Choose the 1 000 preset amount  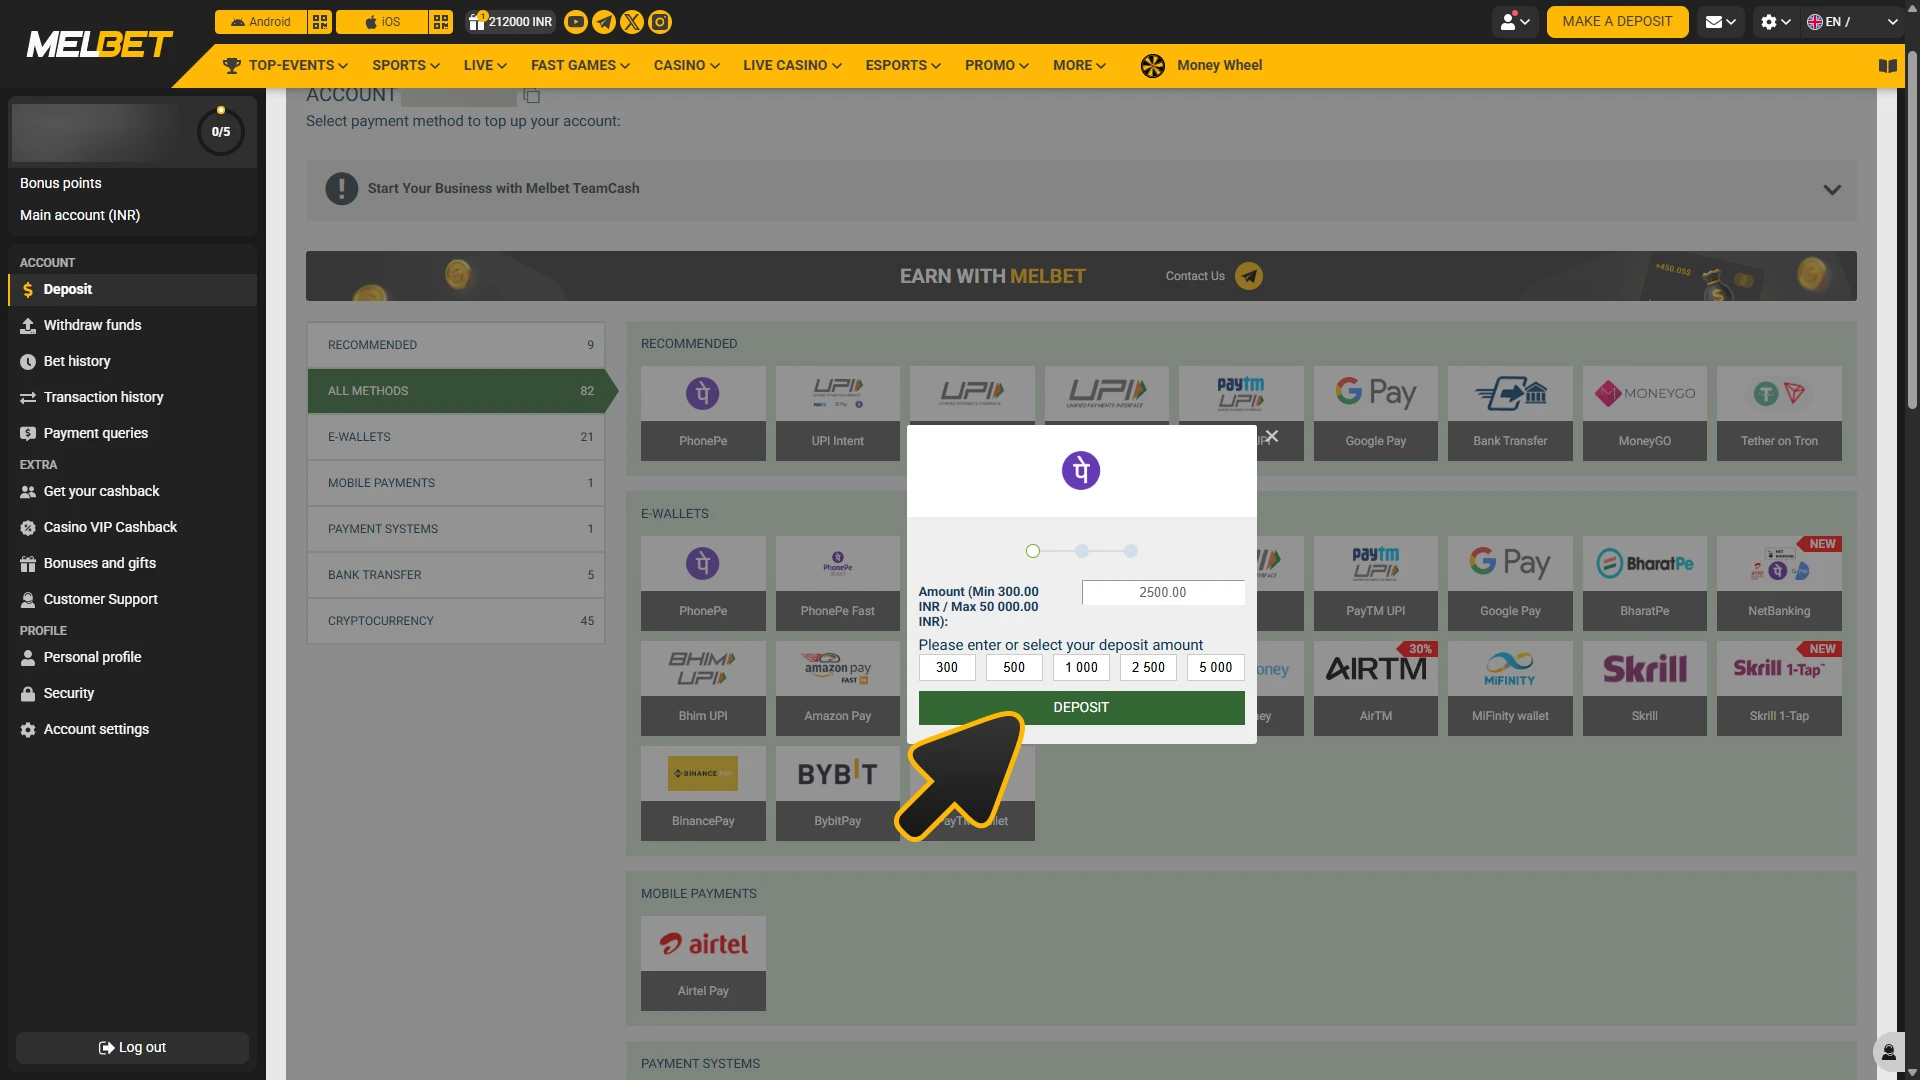click(x=1081, y=668)
